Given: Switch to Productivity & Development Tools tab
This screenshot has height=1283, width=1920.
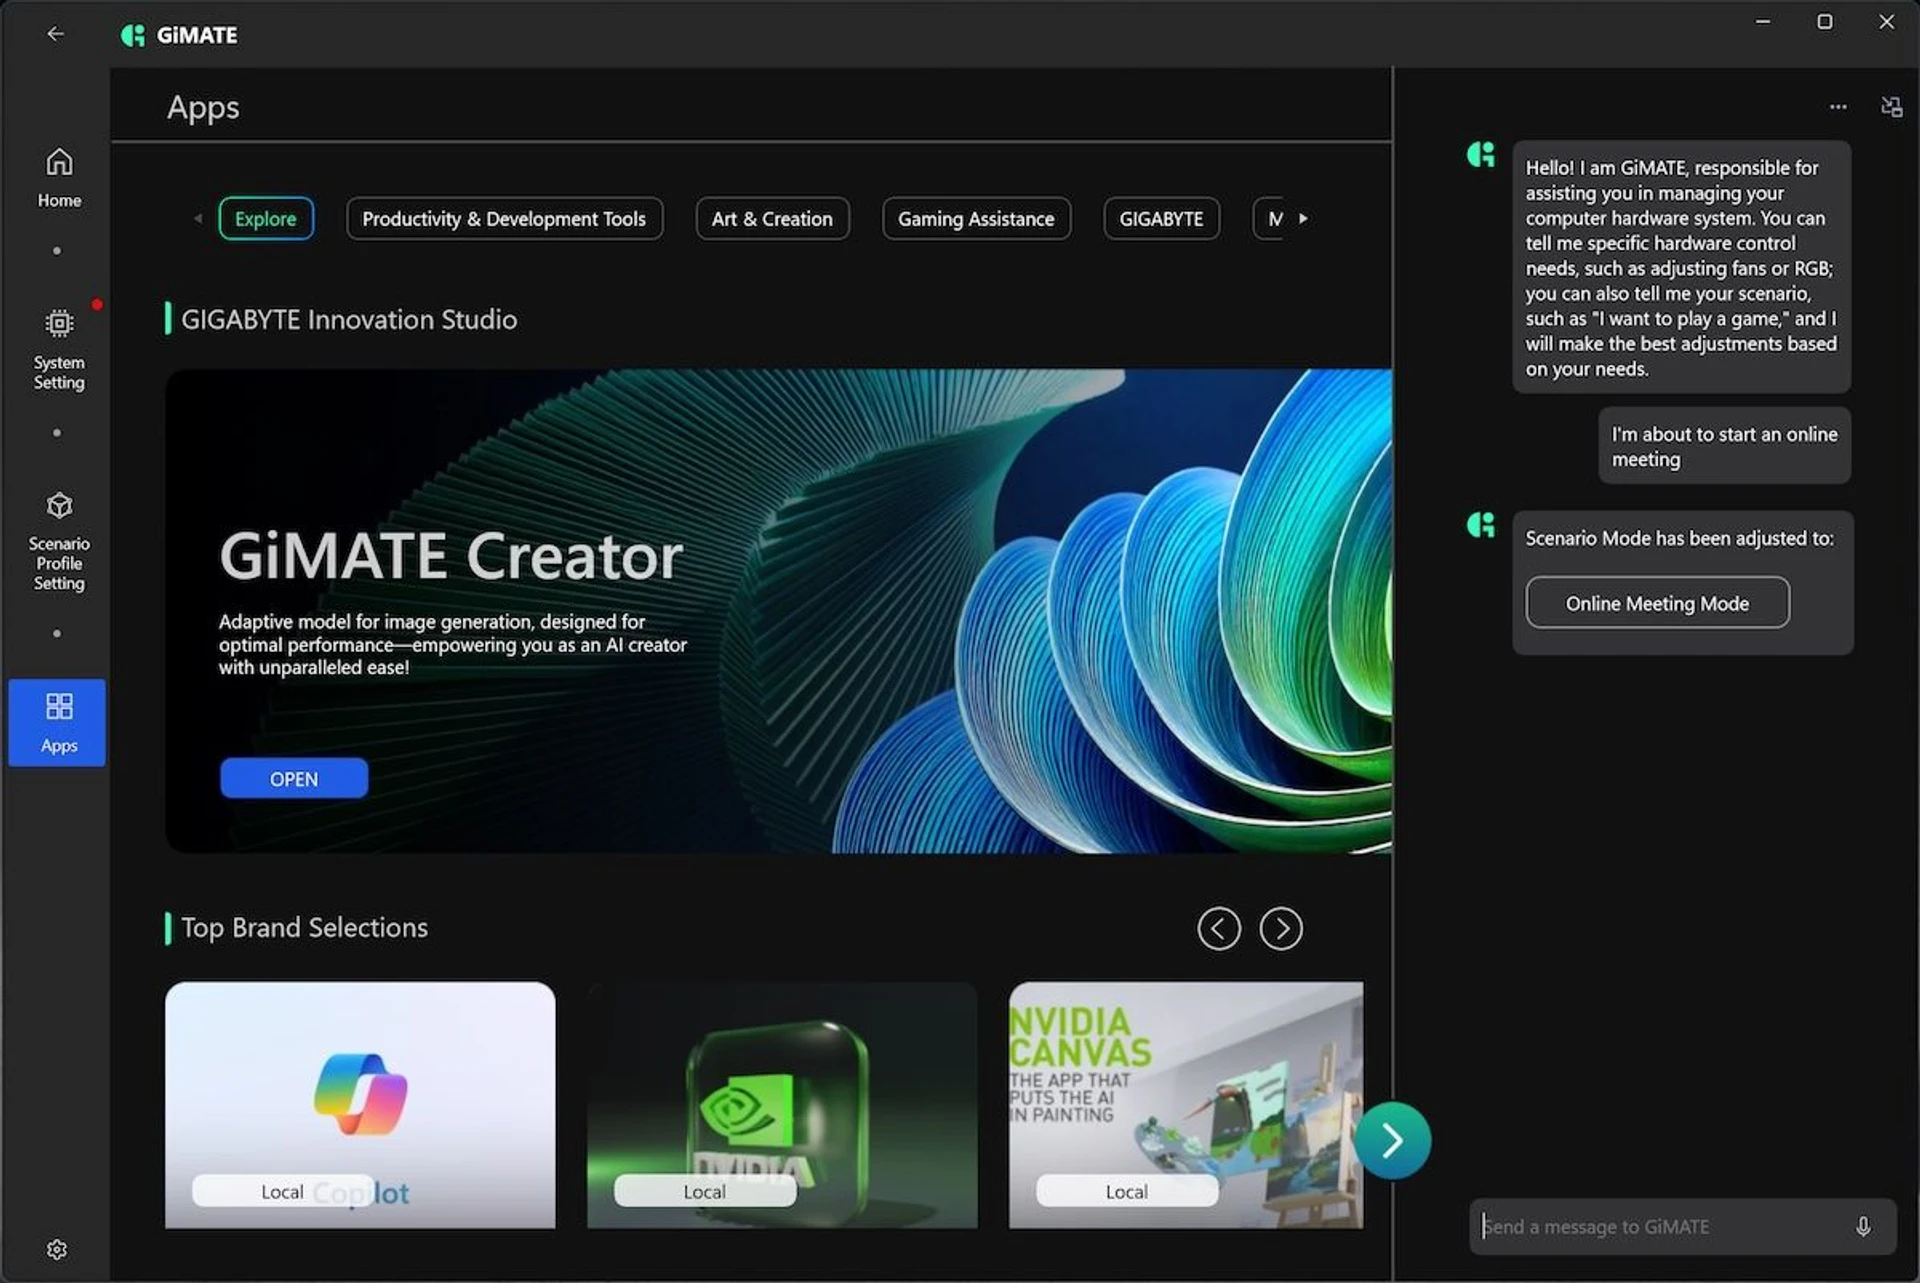Looking at the screenshot, I should [x=504, y=218].
